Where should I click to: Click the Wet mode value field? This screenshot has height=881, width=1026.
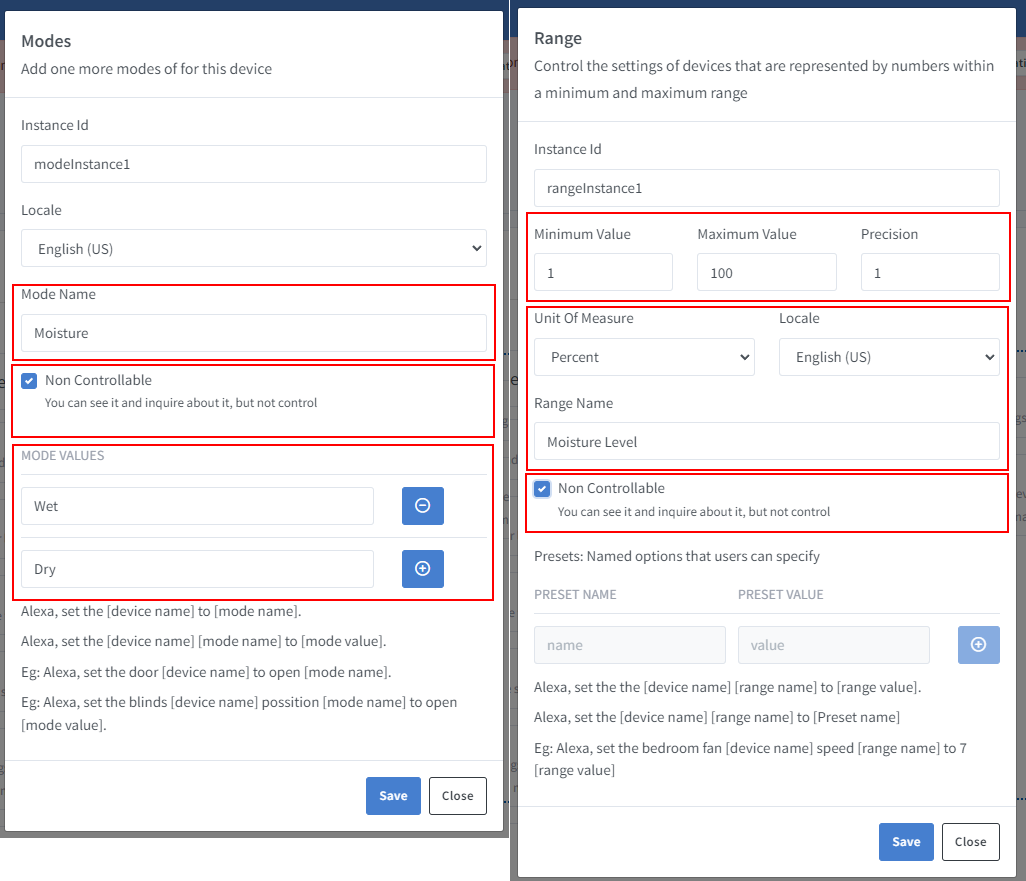[197, 506]
